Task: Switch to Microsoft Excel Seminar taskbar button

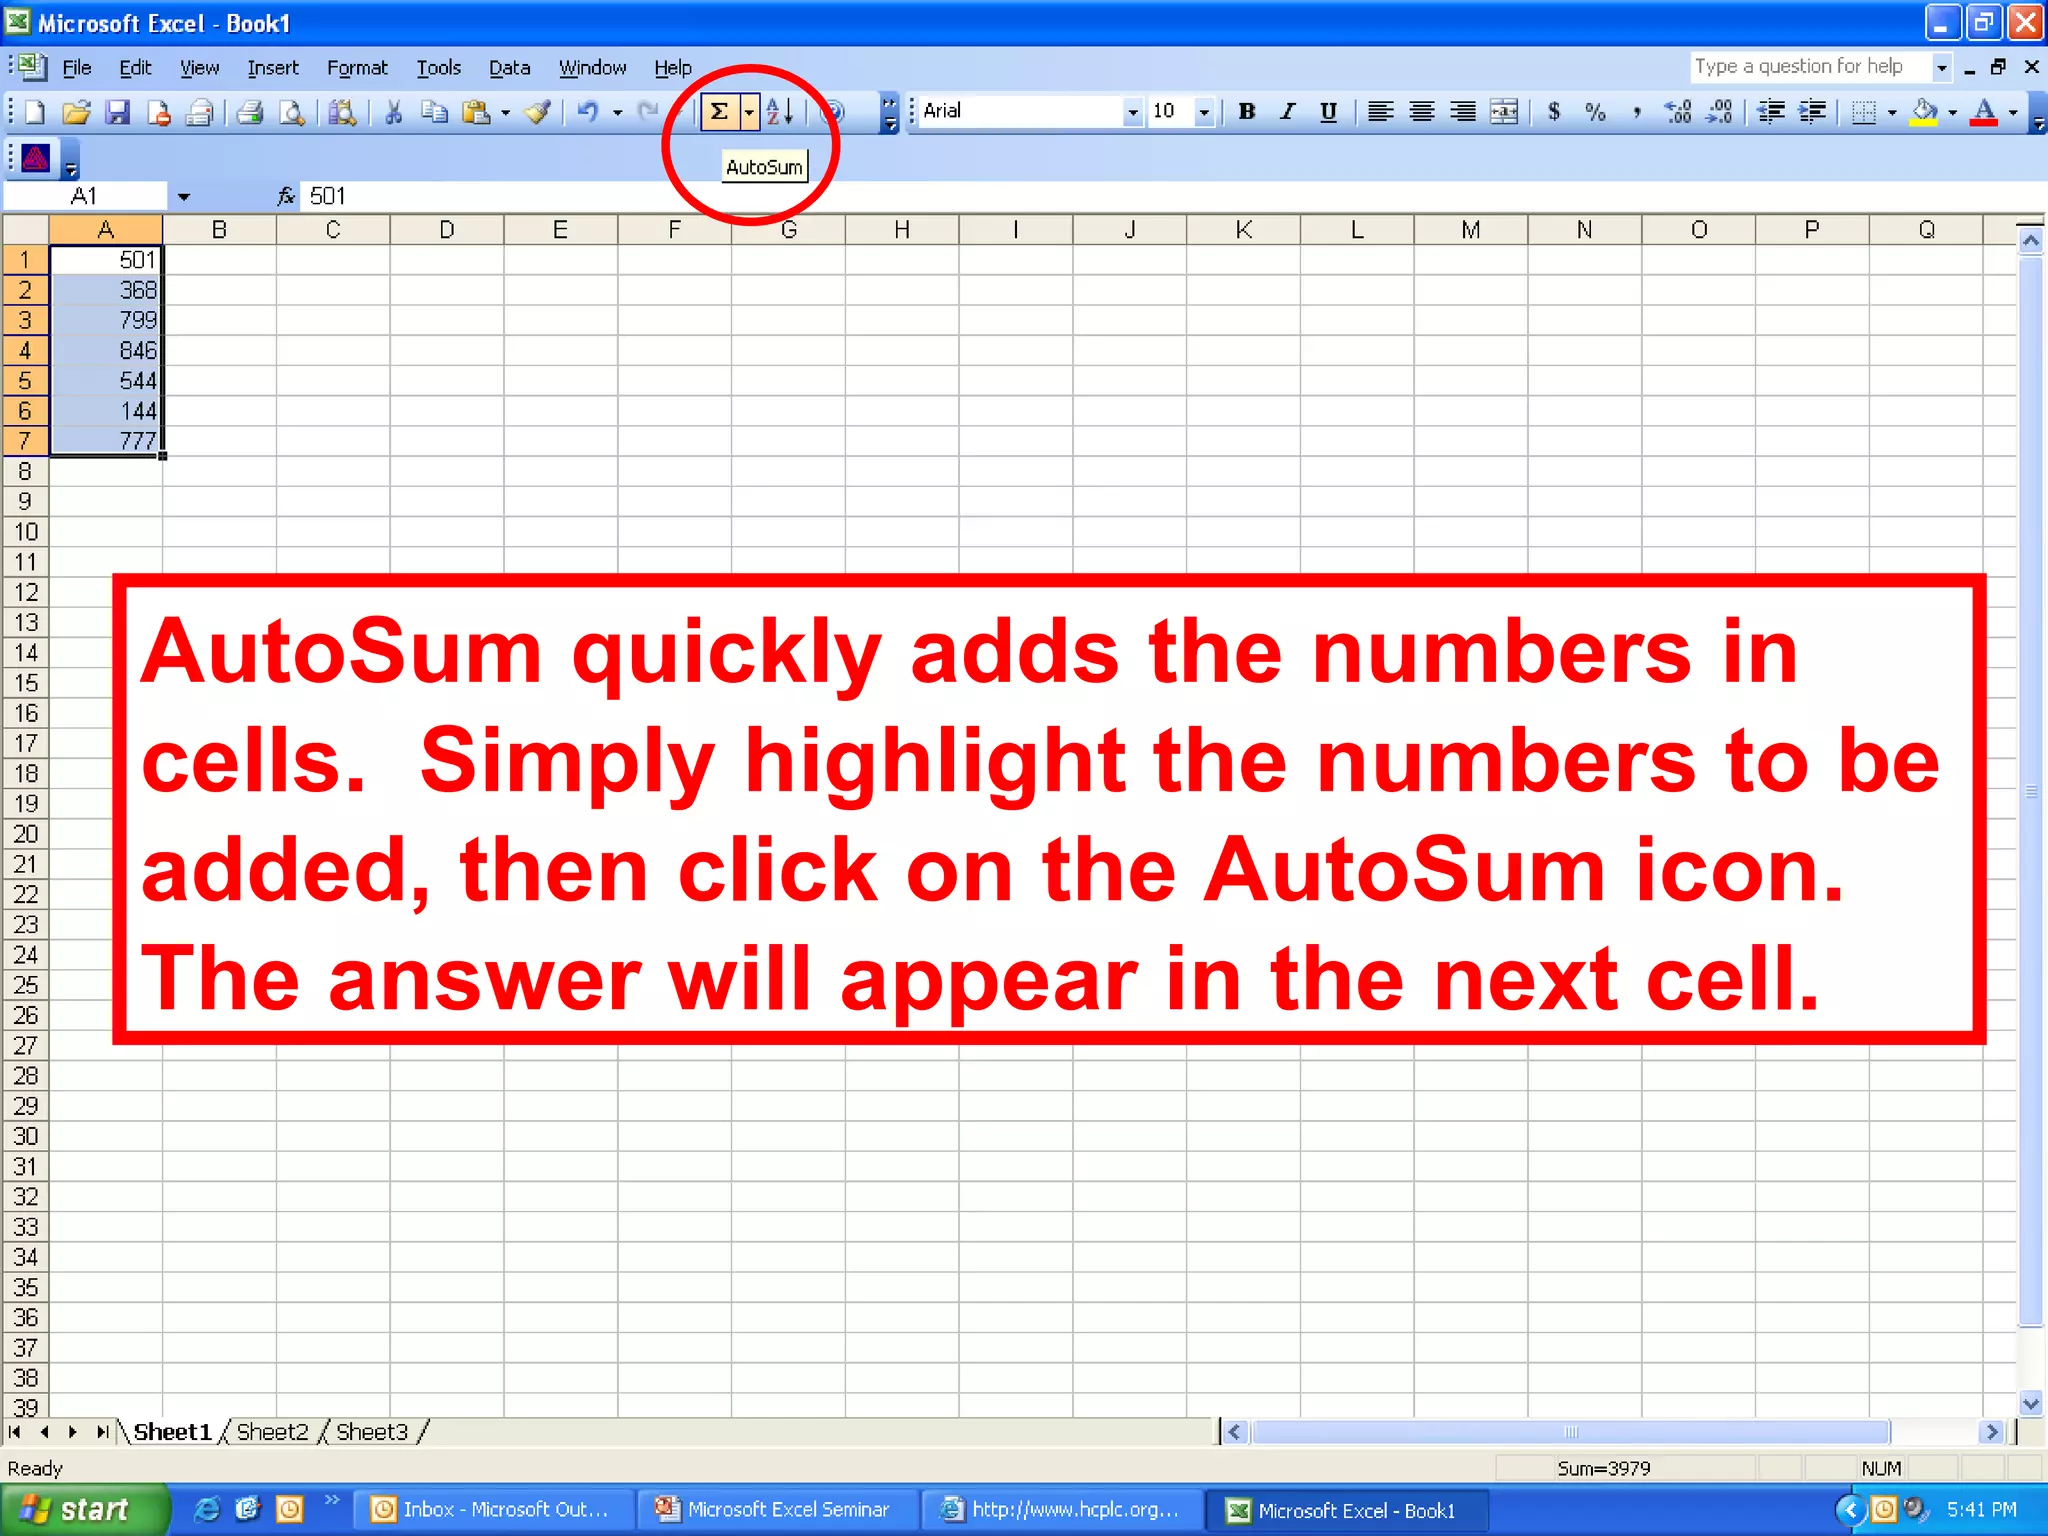Action: [777, 1510]
